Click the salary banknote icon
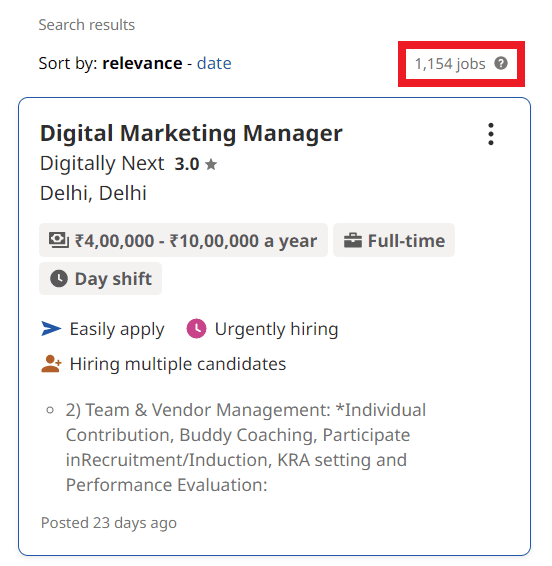This screenshot has height=566, width=552. pyautogui.click(x=58, y=240)
